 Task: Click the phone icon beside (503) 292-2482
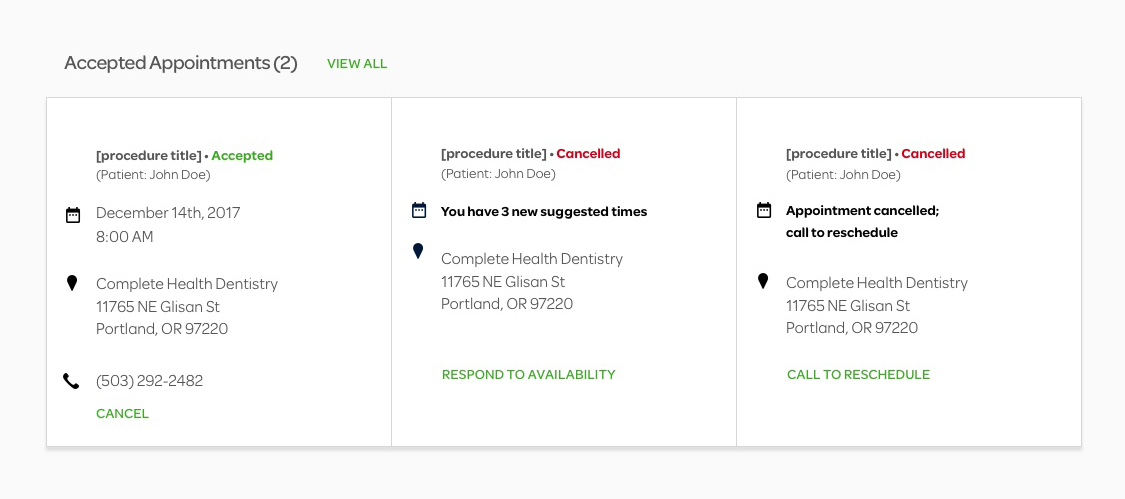tap(71, 381)
